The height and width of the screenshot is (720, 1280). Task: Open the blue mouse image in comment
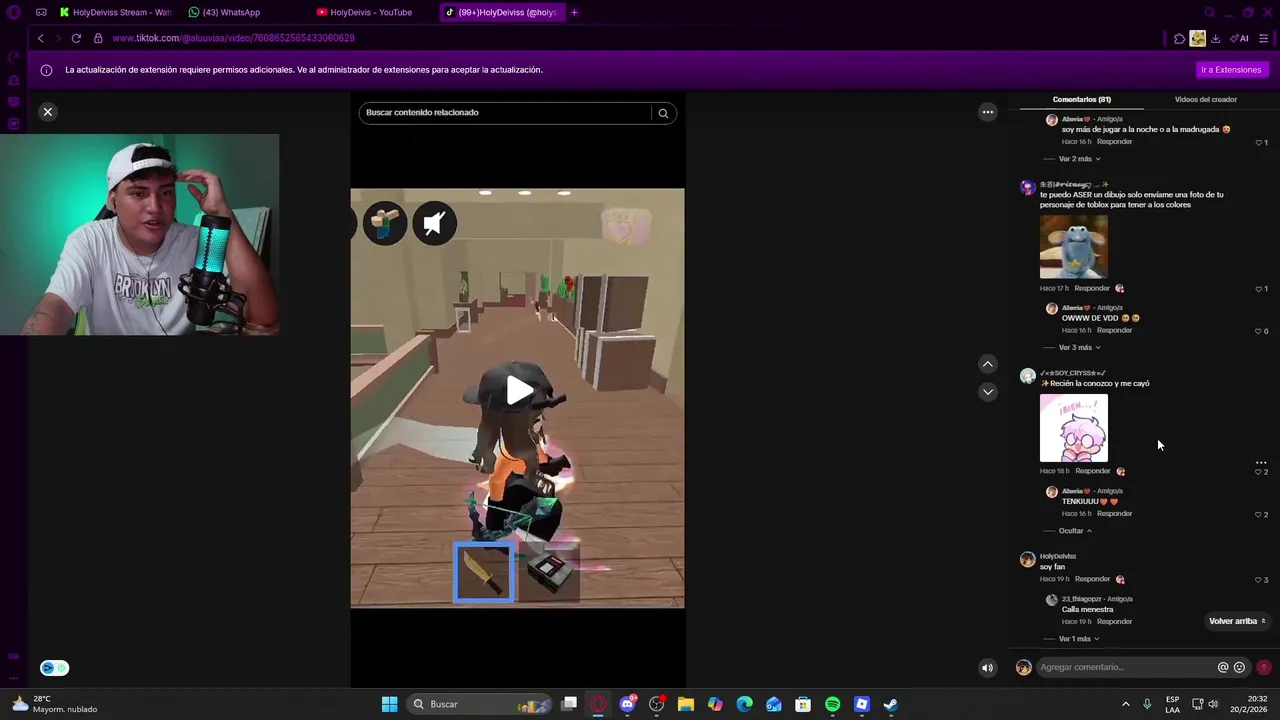click(1074, 247)
